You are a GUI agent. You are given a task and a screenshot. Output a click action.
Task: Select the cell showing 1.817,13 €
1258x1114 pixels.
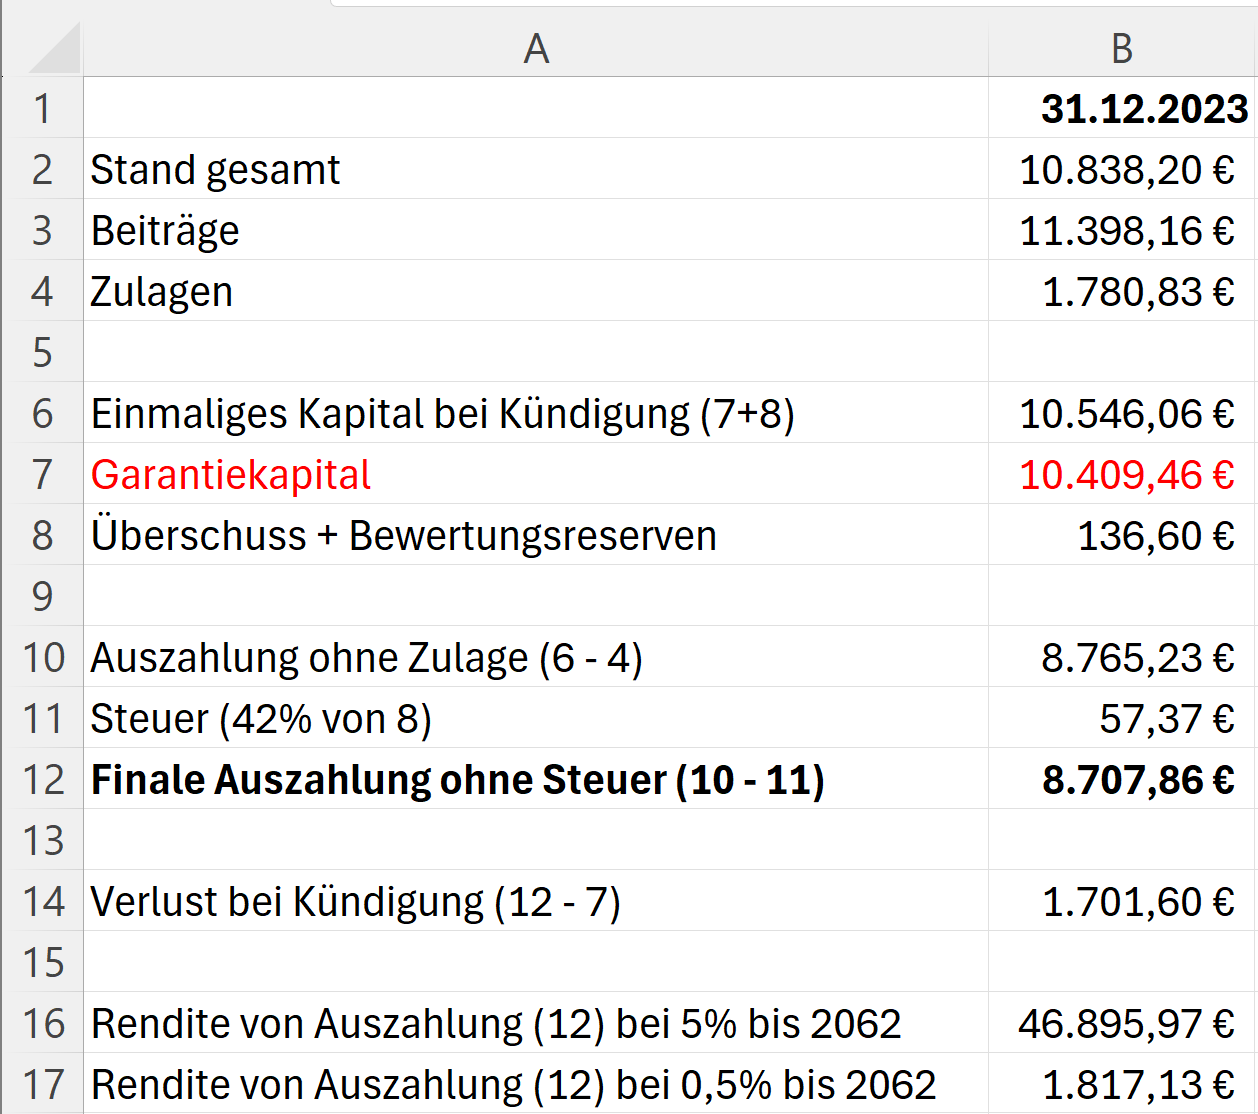click(1137, 1085)
